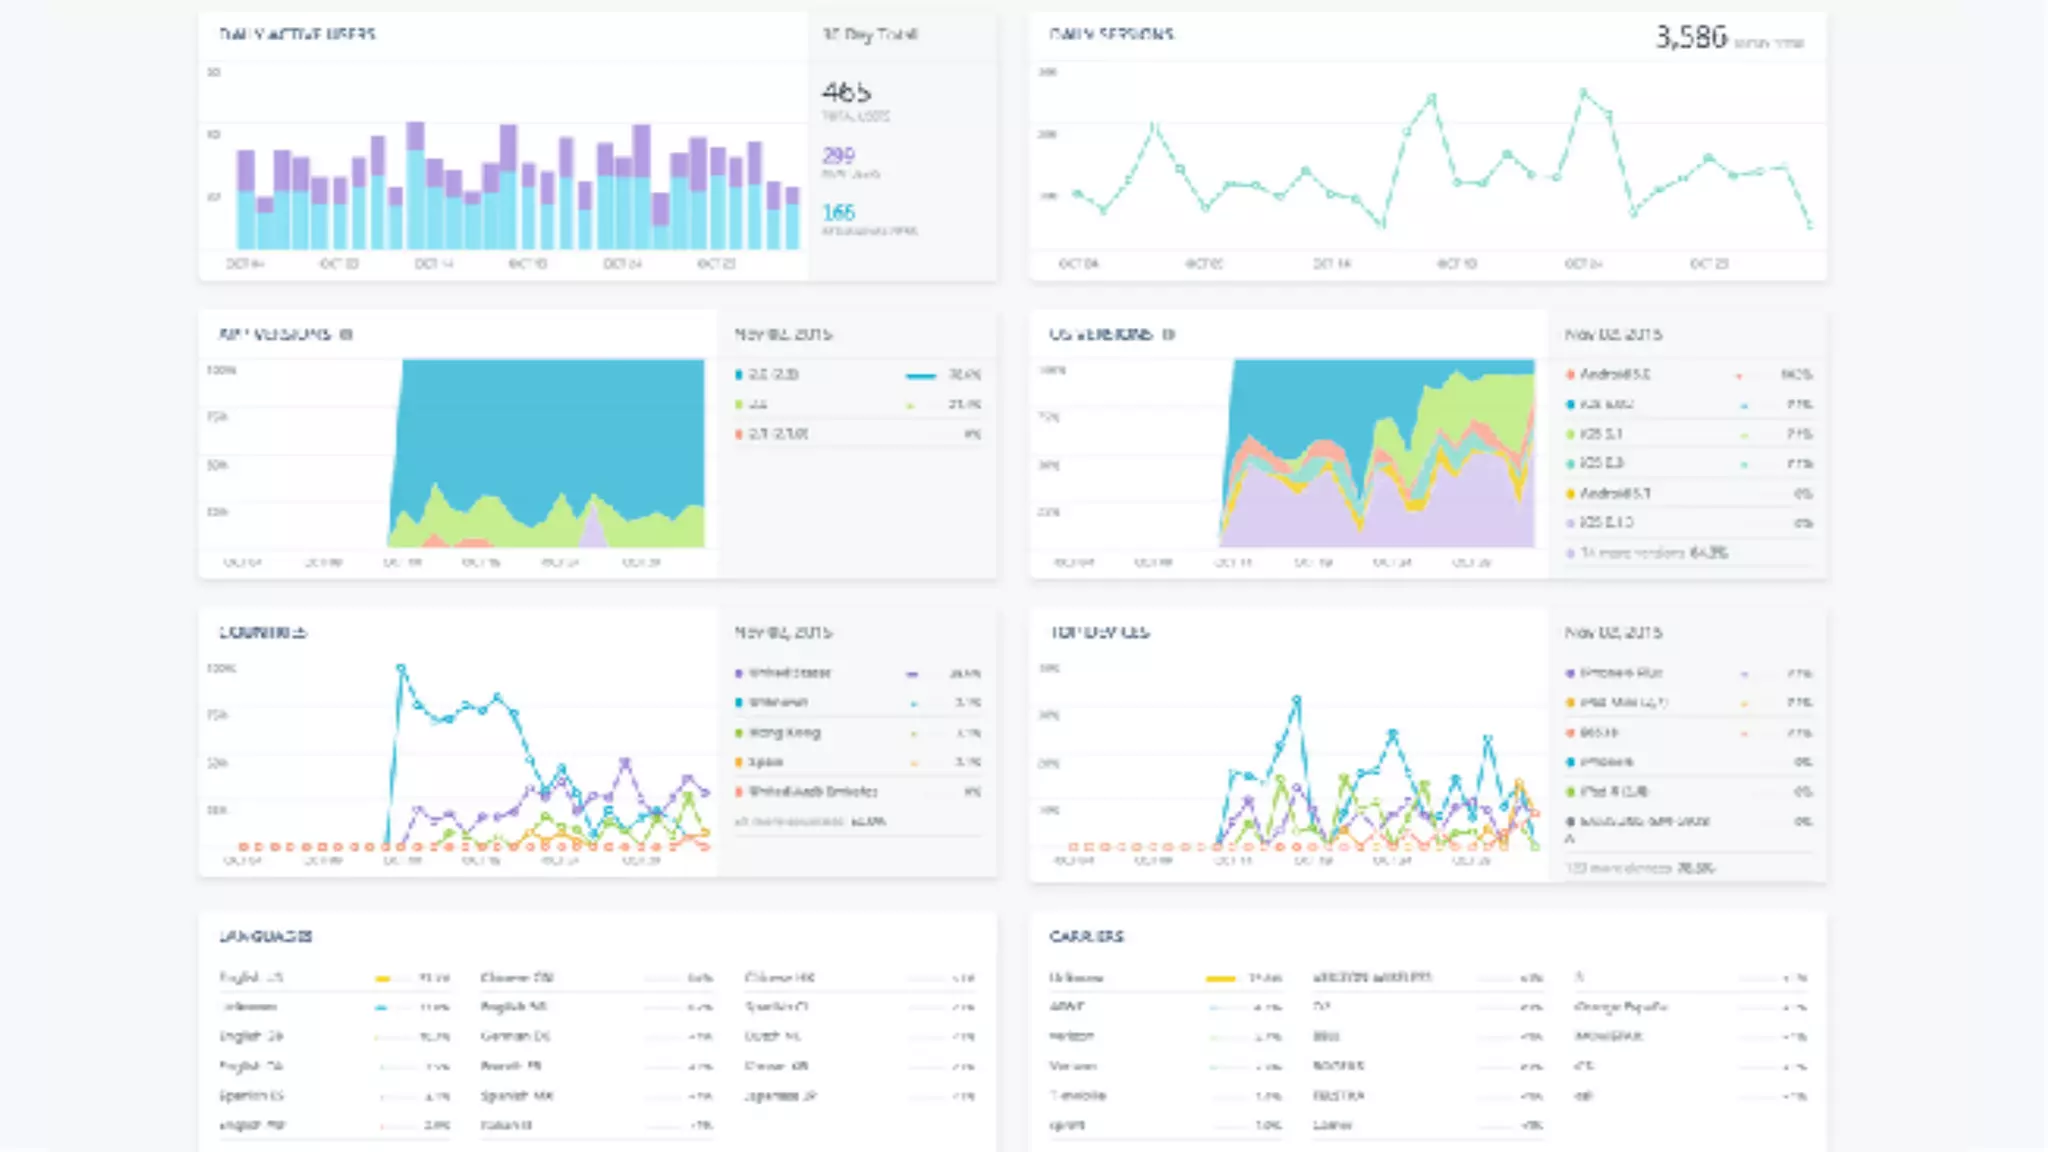Image resolution: width=2048 pixels, height=1152 pixels.
Task: Toggle the United Arab Emirates legend entry
Action: pos(812,792)
